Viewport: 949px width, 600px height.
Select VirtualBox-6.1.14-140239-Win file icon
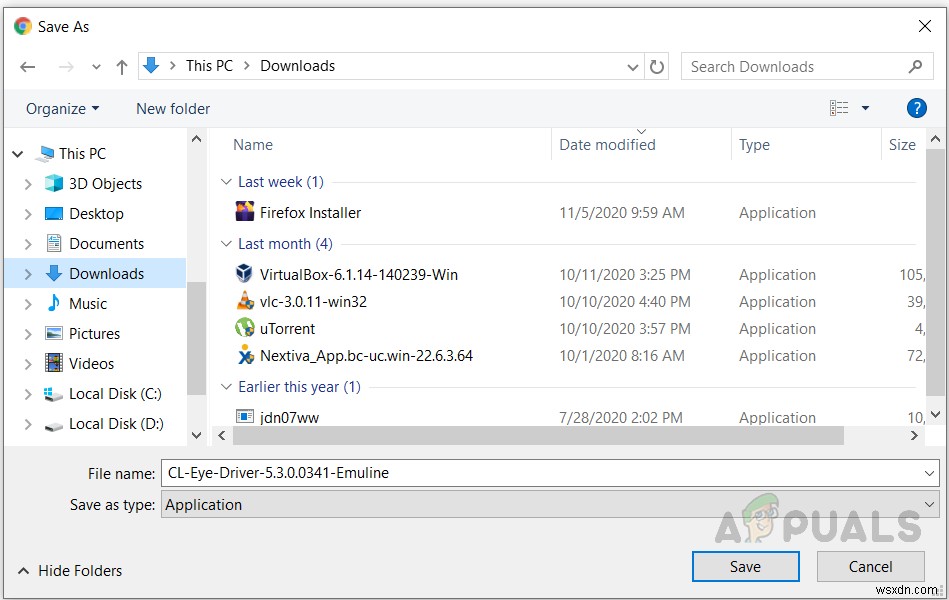(x=244, y=274)
